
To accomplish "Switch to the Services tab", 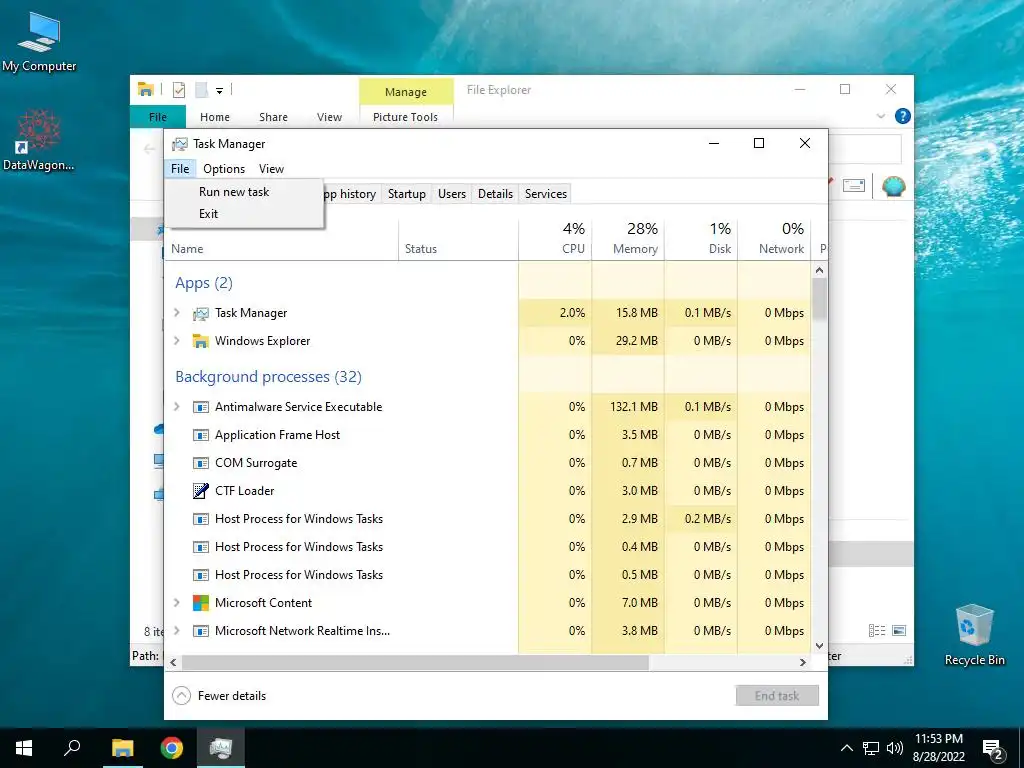I will pos(546,194).
